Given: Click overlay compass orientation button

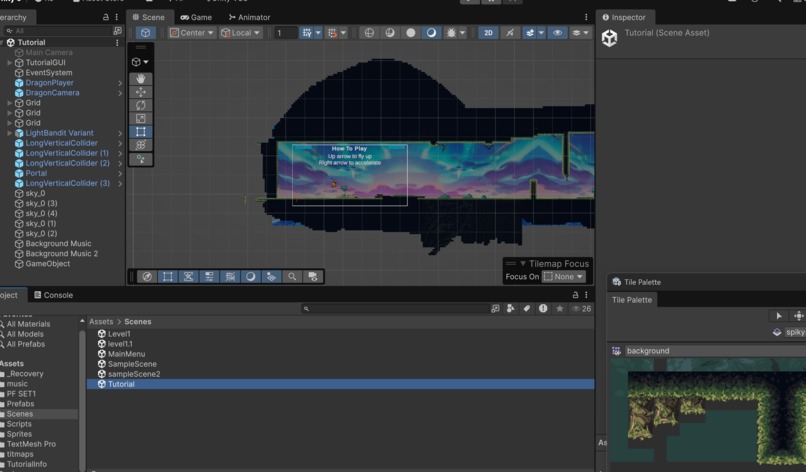Looking at the screenshot, I should (147, 277).
